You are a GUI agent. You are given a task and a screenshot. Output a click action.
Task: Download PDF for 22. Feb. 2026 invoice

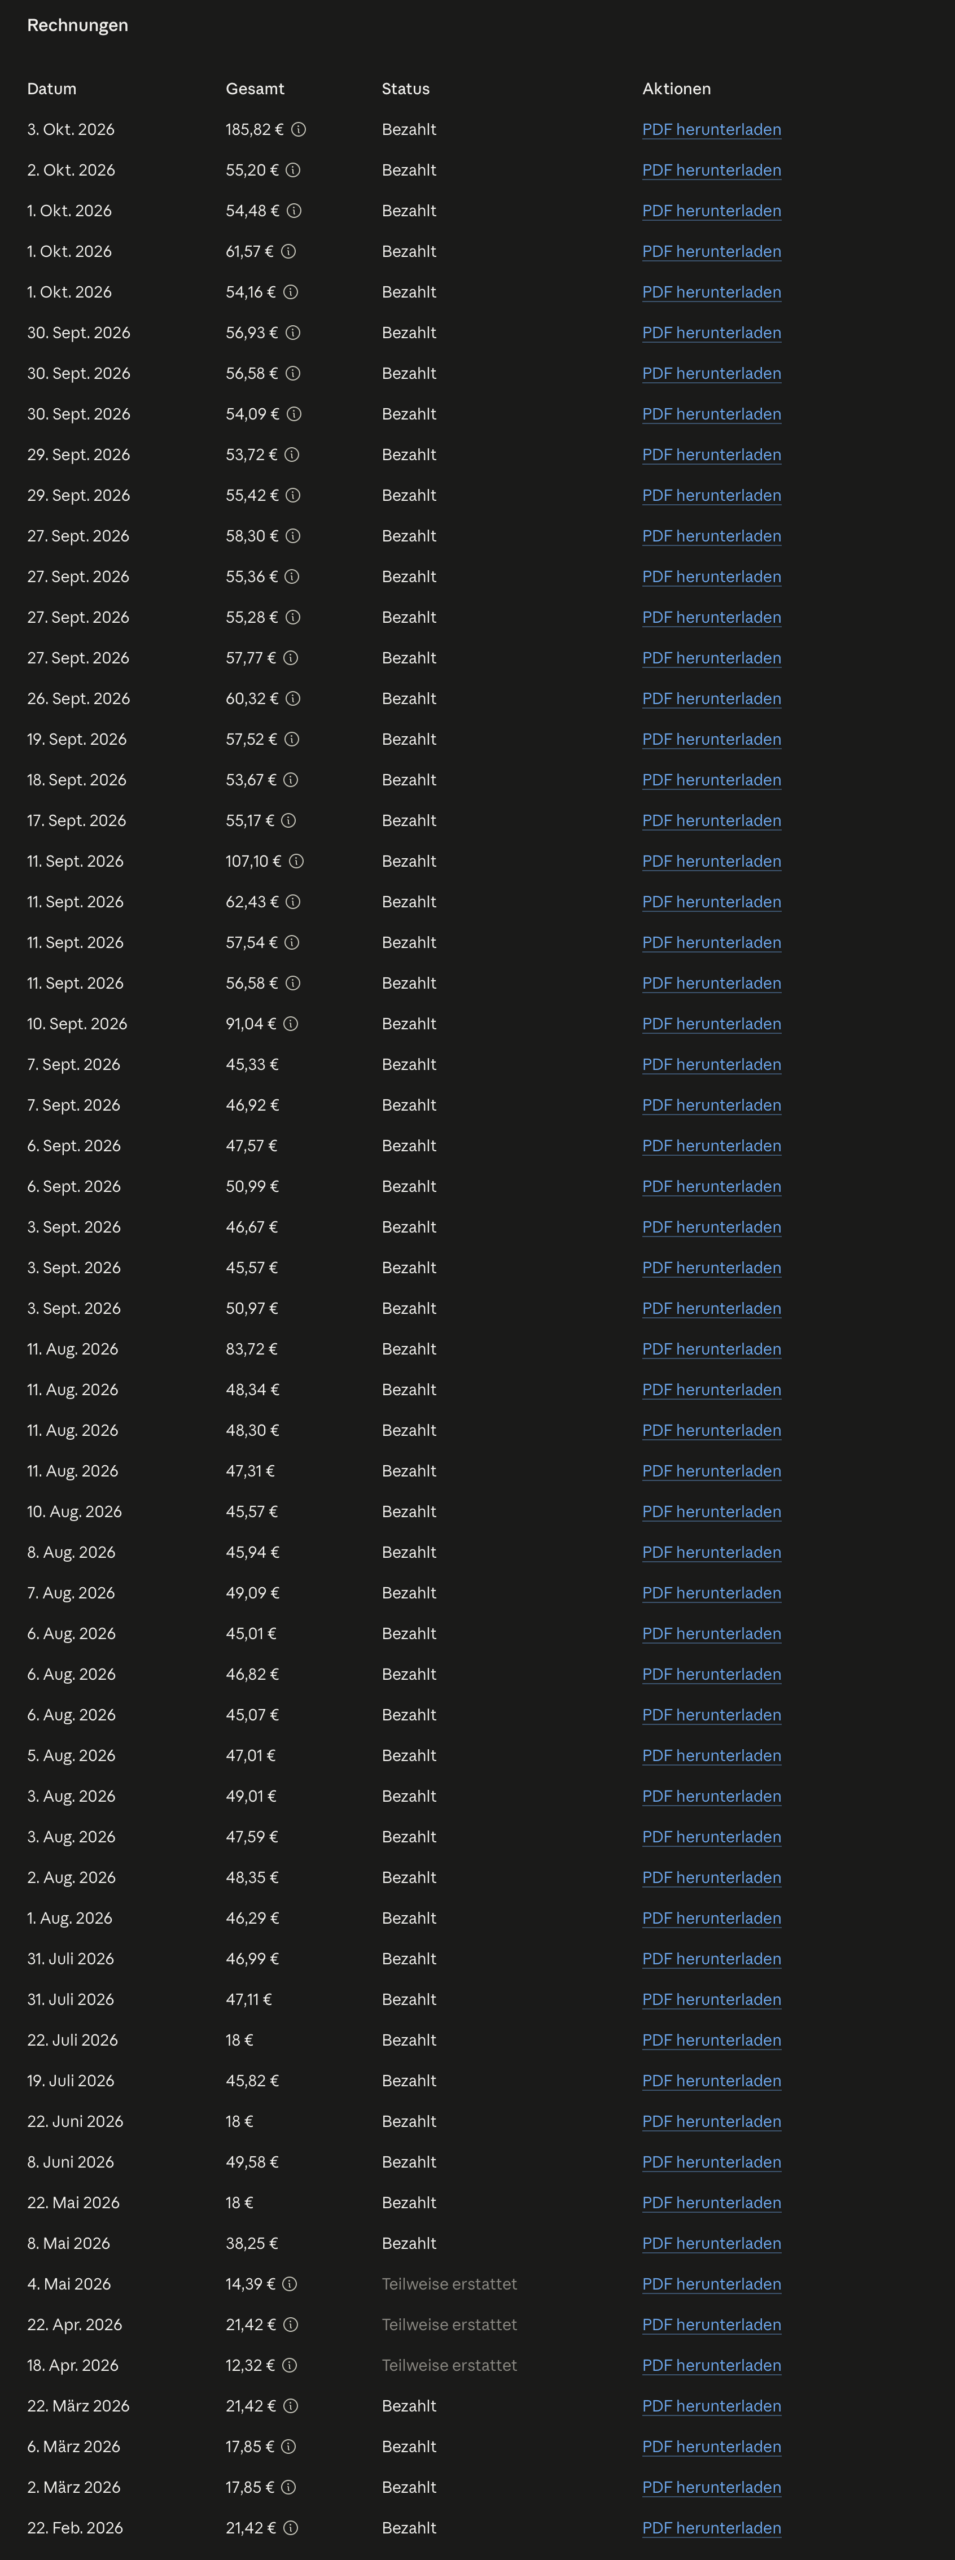[711, 2528]
